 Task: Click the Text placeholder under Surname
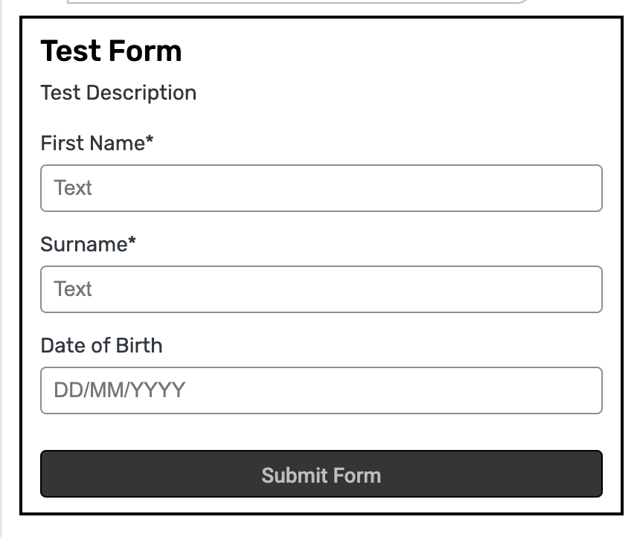[72, 289]
